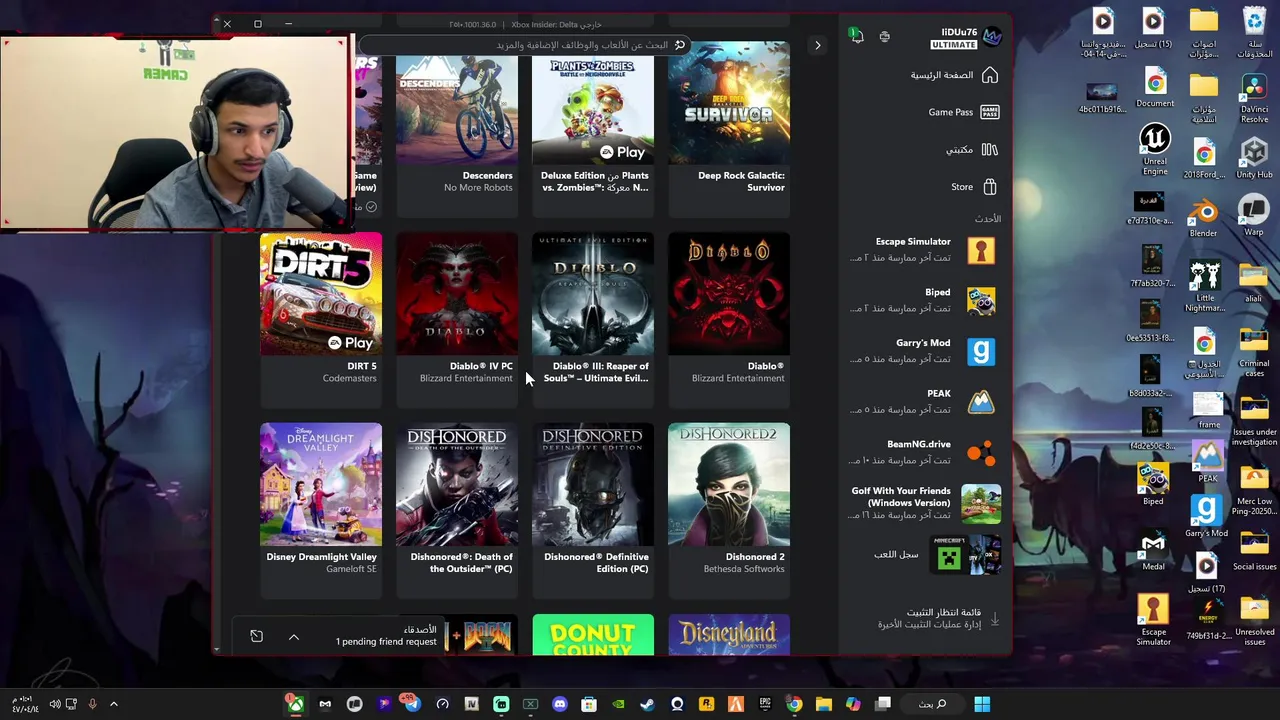Click the print/cloud icon beside notifications bell
This screenshot has width=1280, height=720.
click(885, 37)
